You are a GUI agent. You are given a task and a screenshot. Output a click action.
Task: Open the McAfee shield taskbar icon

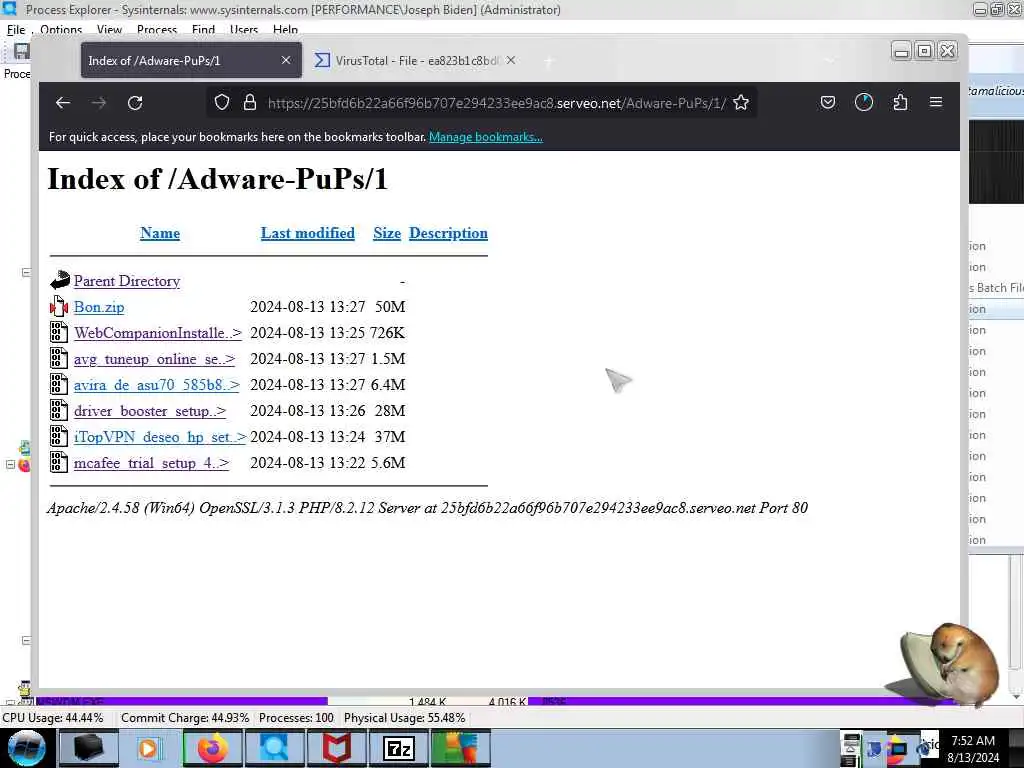pyautogui.click(x=337, y=748)
